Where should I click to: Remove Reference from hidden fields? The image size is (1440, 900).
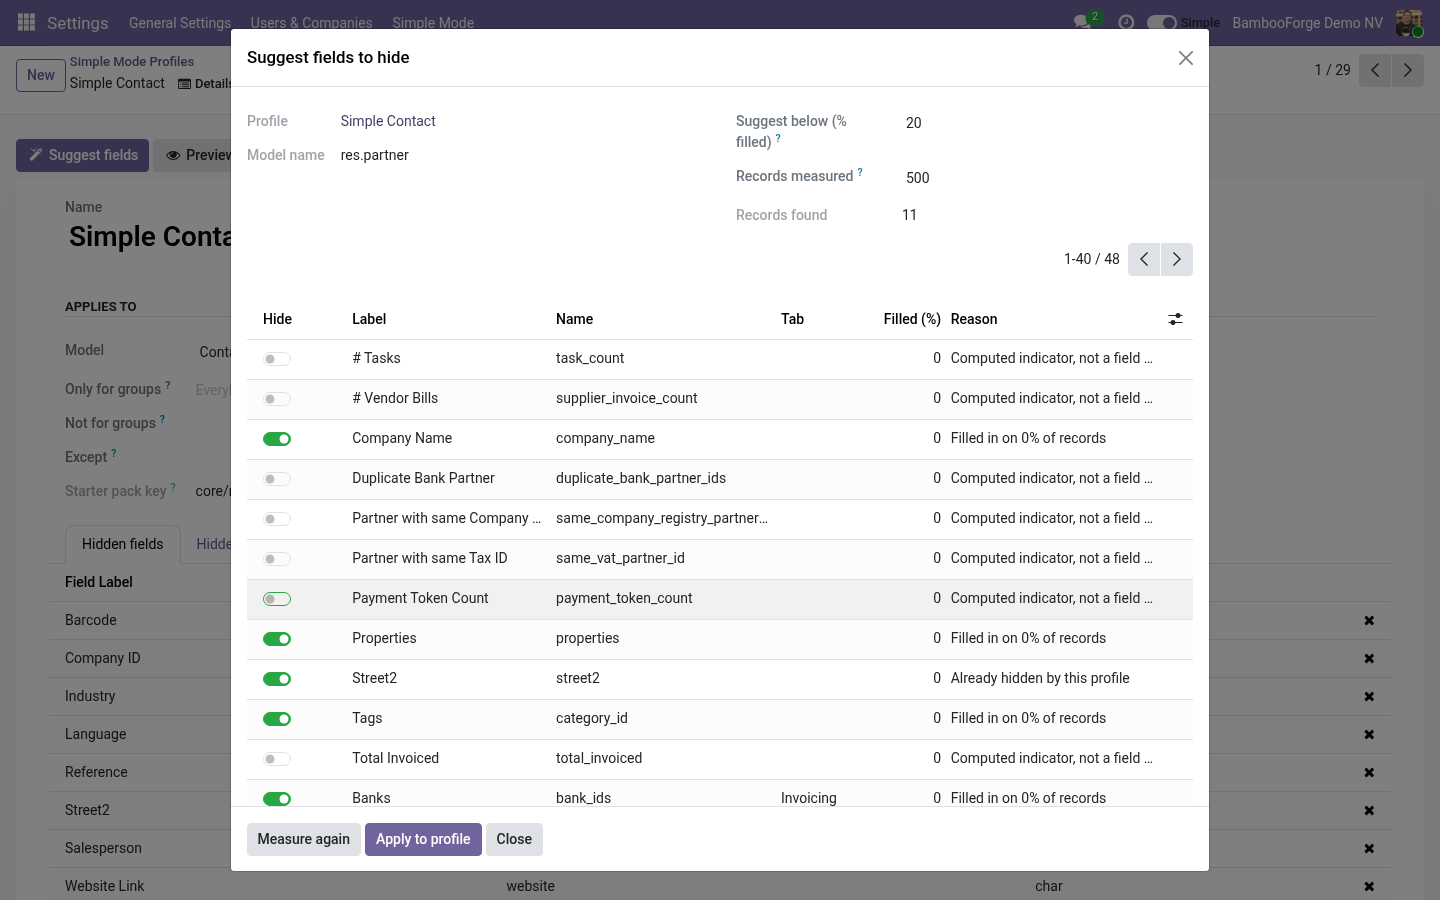[x=1369, y=773]
